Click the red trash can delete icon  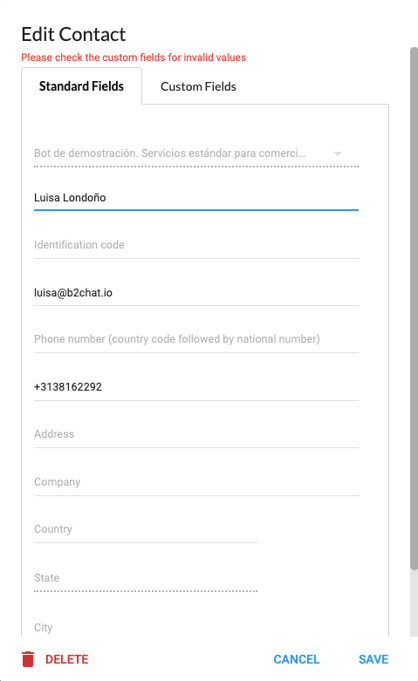(28, 659)
